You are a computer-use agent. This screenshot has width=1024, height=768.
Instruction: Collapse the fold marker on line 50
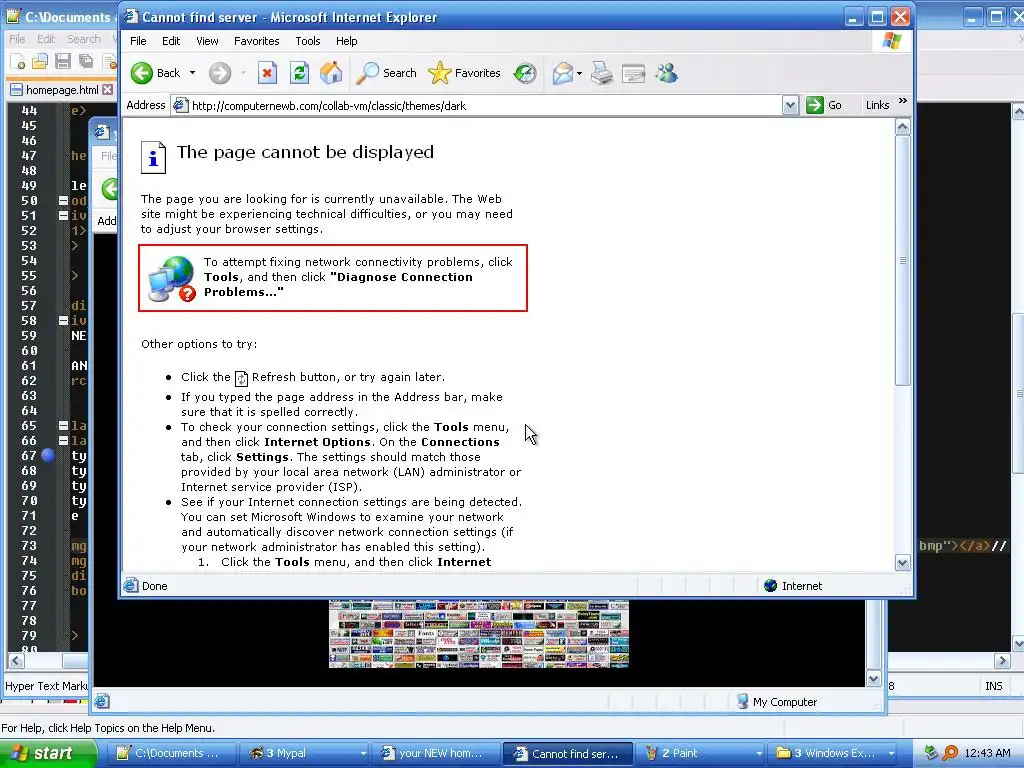[x=63, y=200]
